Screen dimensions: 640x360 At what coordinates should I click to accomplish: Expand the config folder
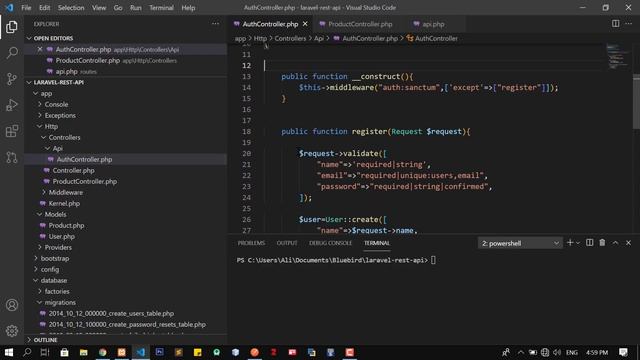(x=50, y=269)
